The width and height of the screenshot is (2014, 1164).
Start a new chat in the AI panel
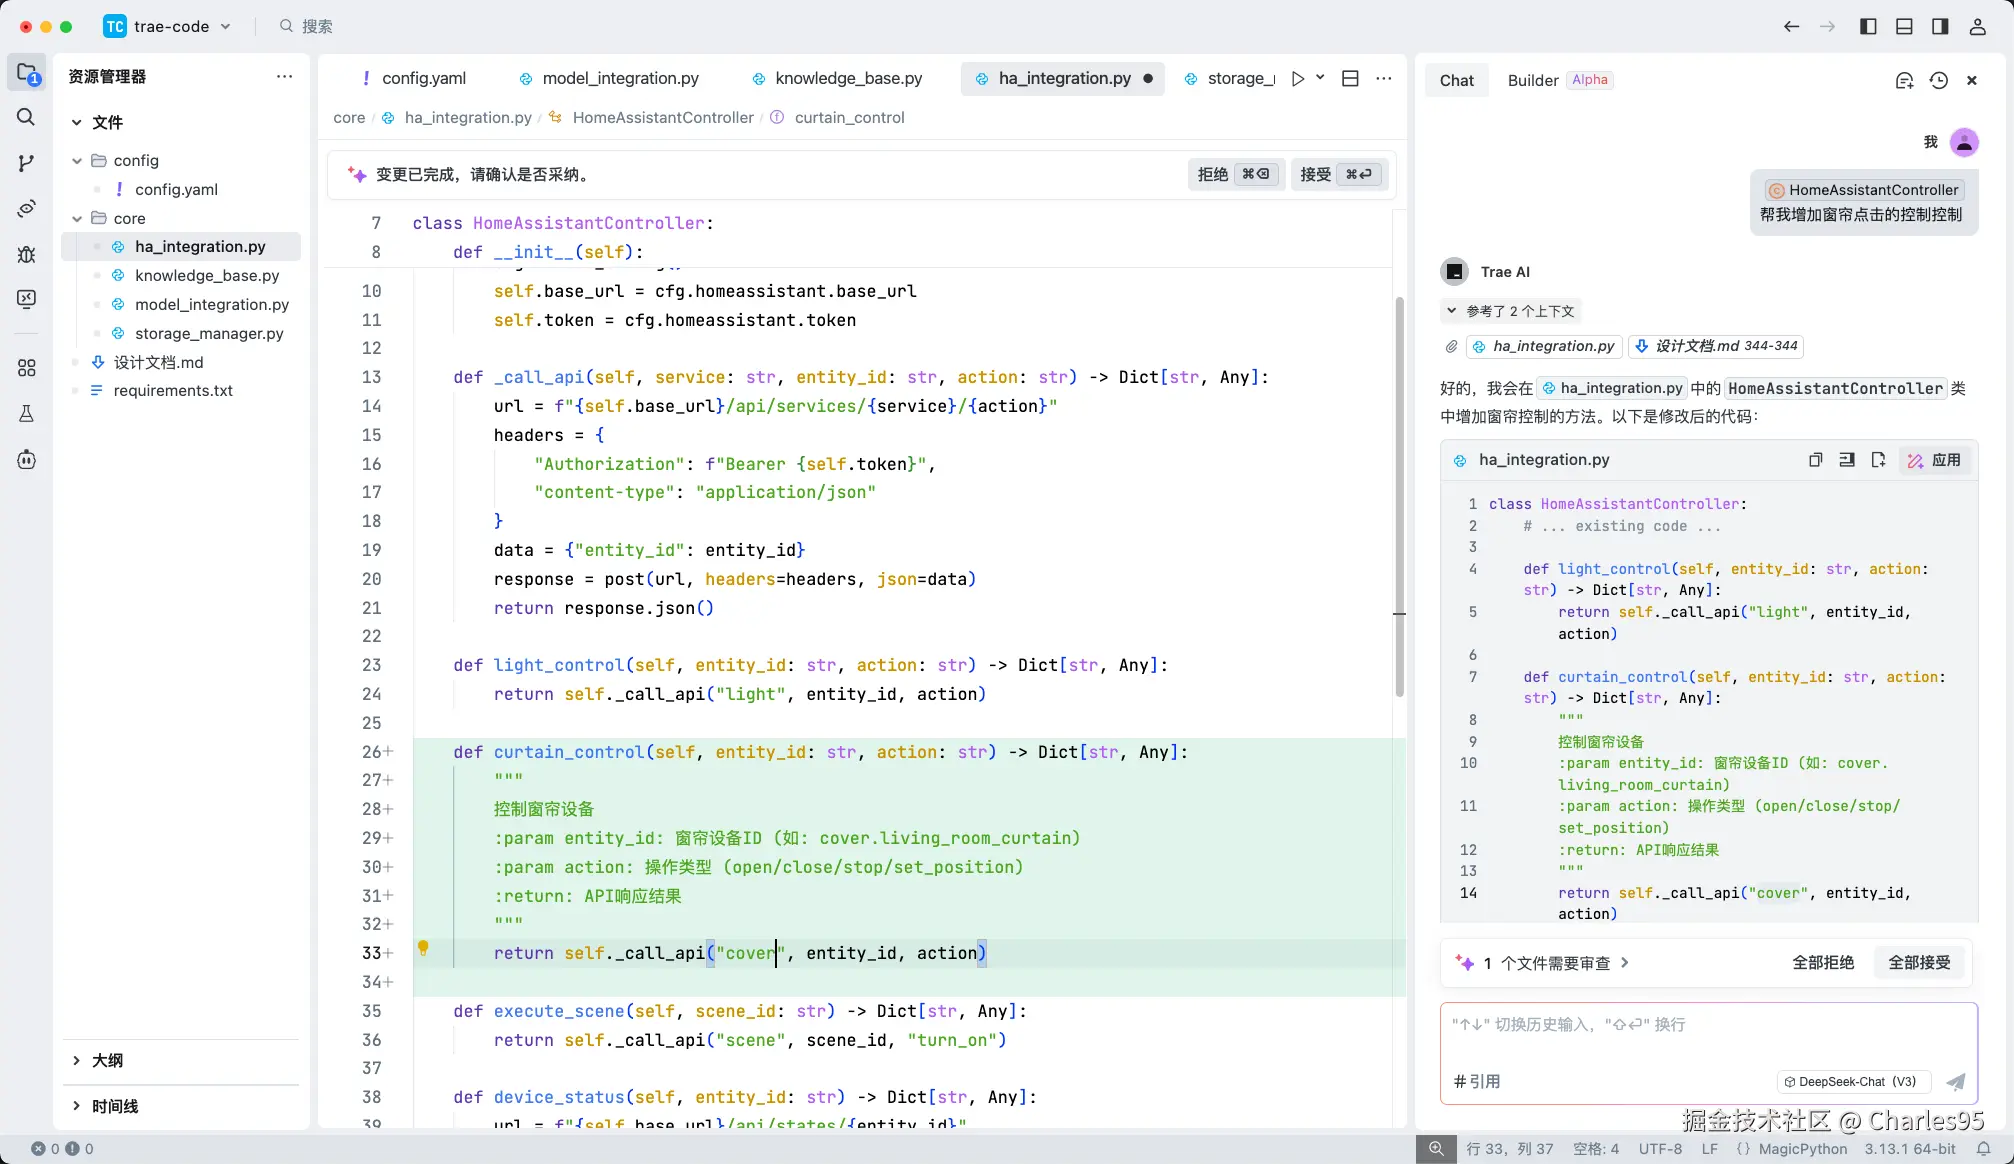click(1905, 80)
